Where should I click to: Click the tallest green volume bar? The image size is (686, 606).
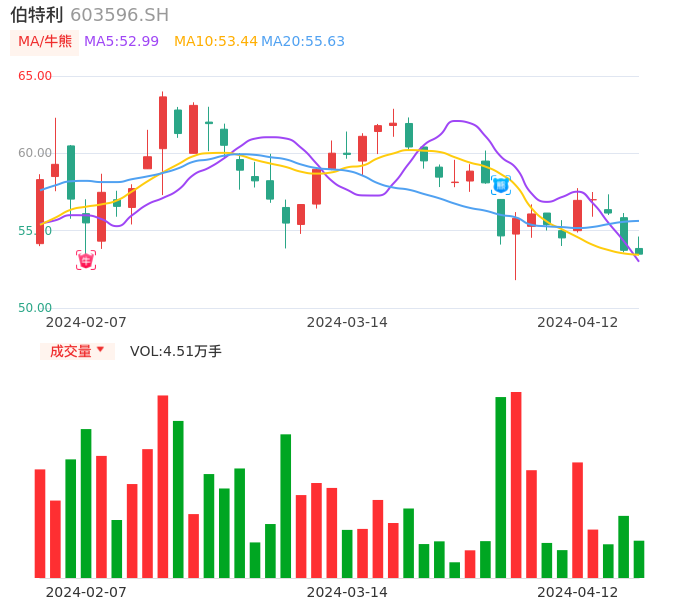[x=500, y=487]
